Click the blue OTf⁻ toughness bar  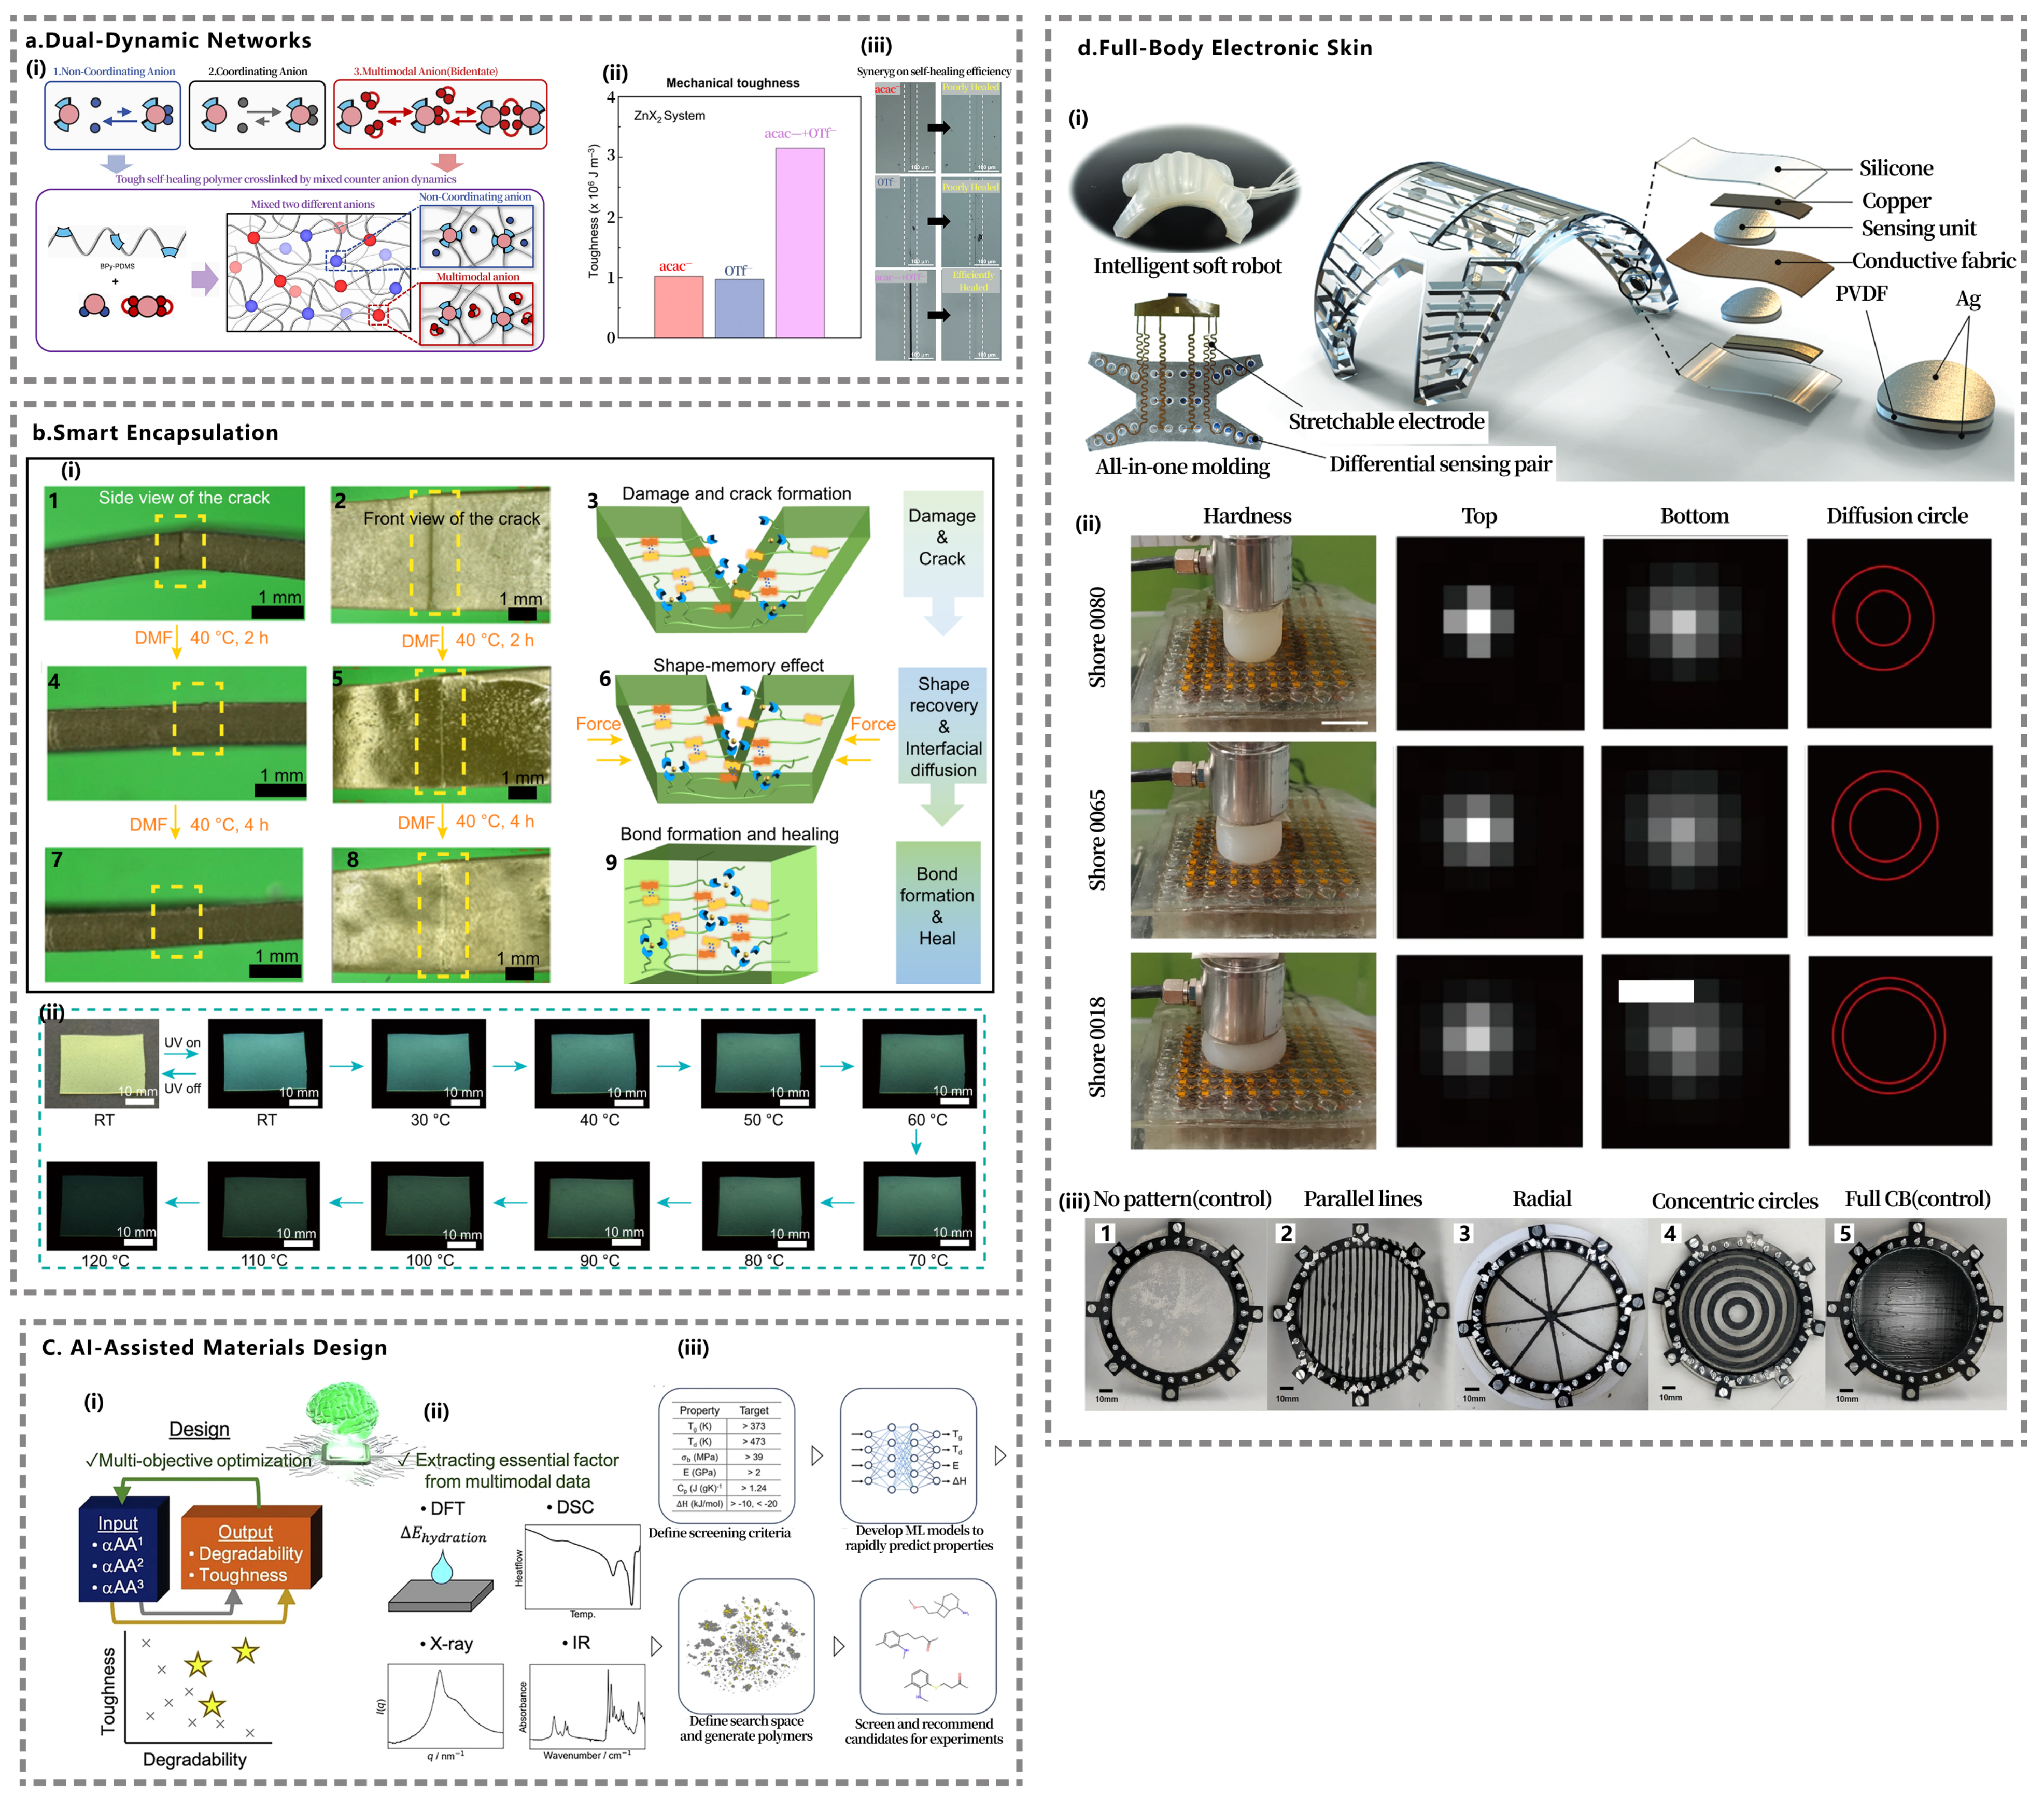click(x=739, y=308)
